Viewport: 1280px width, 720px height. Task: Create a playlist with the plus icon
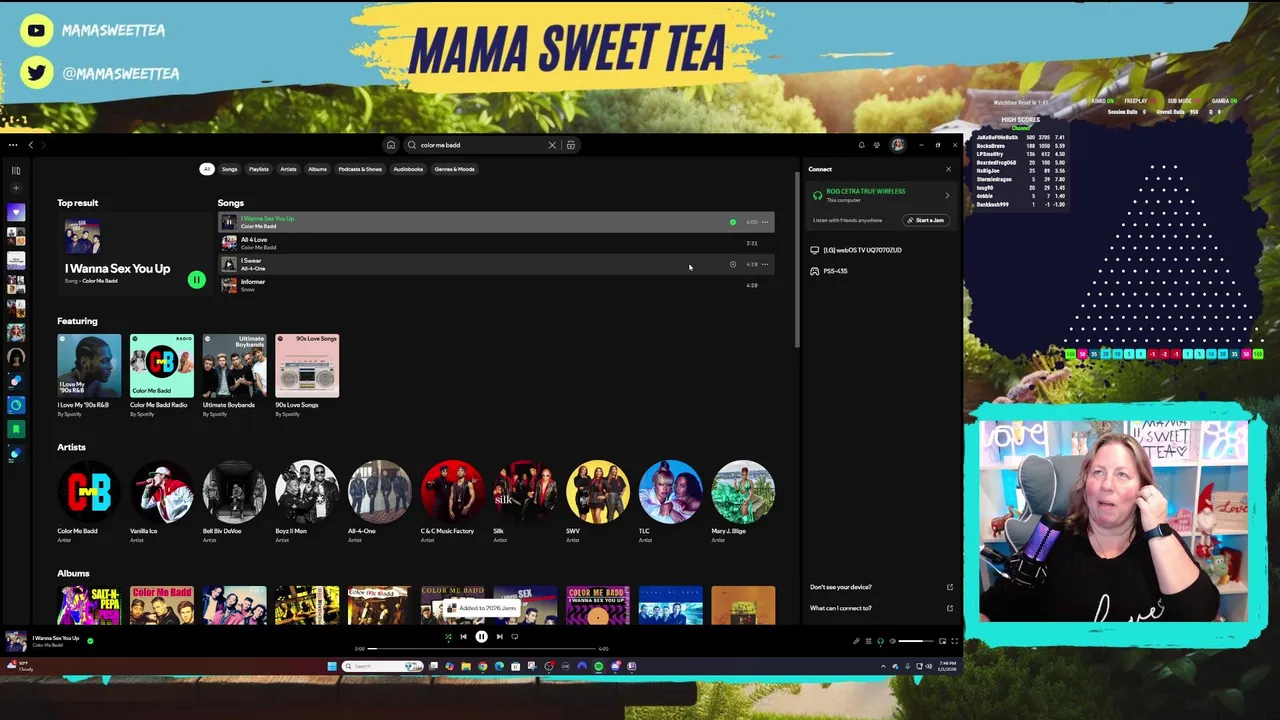tap(16, 188)
